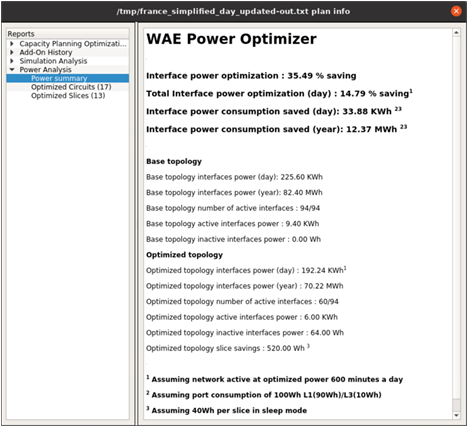
Task: Click Optimized topology slice savings line
Action: (228, 348)
